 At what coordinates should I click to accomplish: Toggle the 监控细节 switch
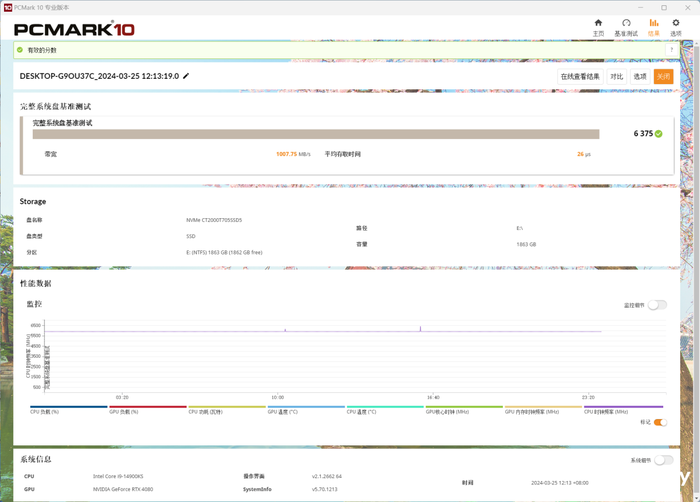coord(657,305)
